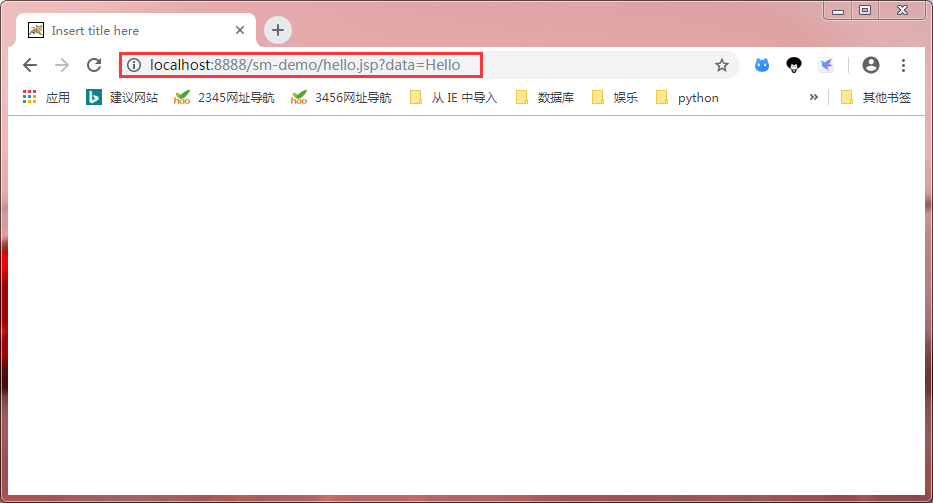
Task: Open the 建议网站 bookmark
Action: click(122, 97)
